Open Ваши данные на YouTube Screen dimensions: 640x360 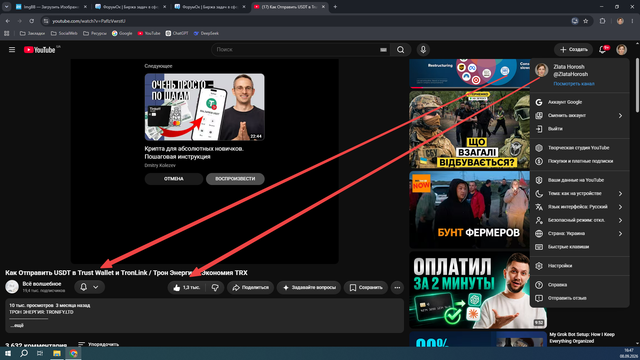[x=579, y=180]
